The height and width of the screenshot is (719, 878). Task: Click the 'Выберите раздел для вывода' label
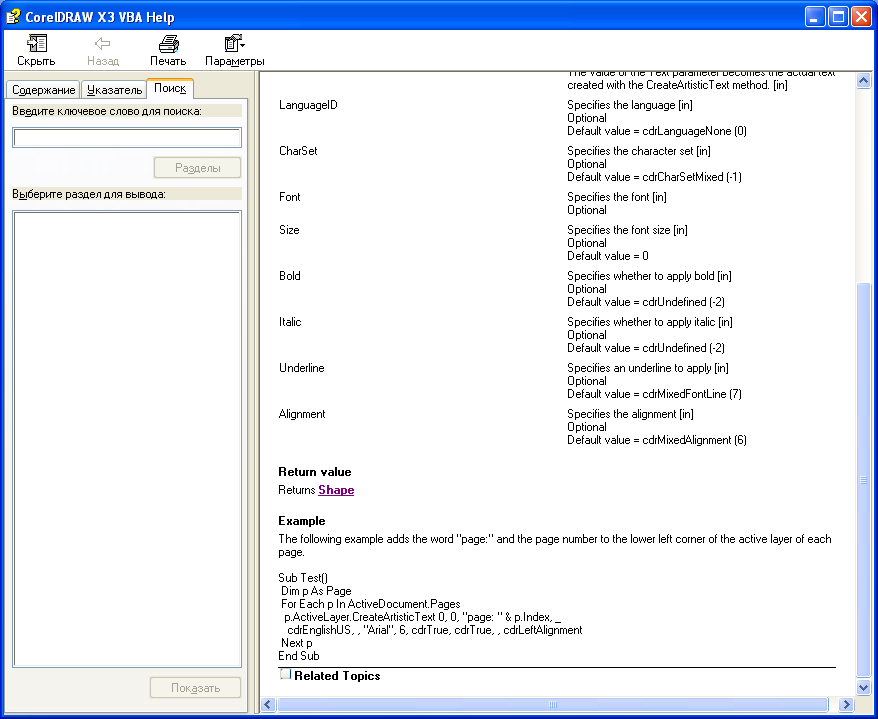(89, 194)
